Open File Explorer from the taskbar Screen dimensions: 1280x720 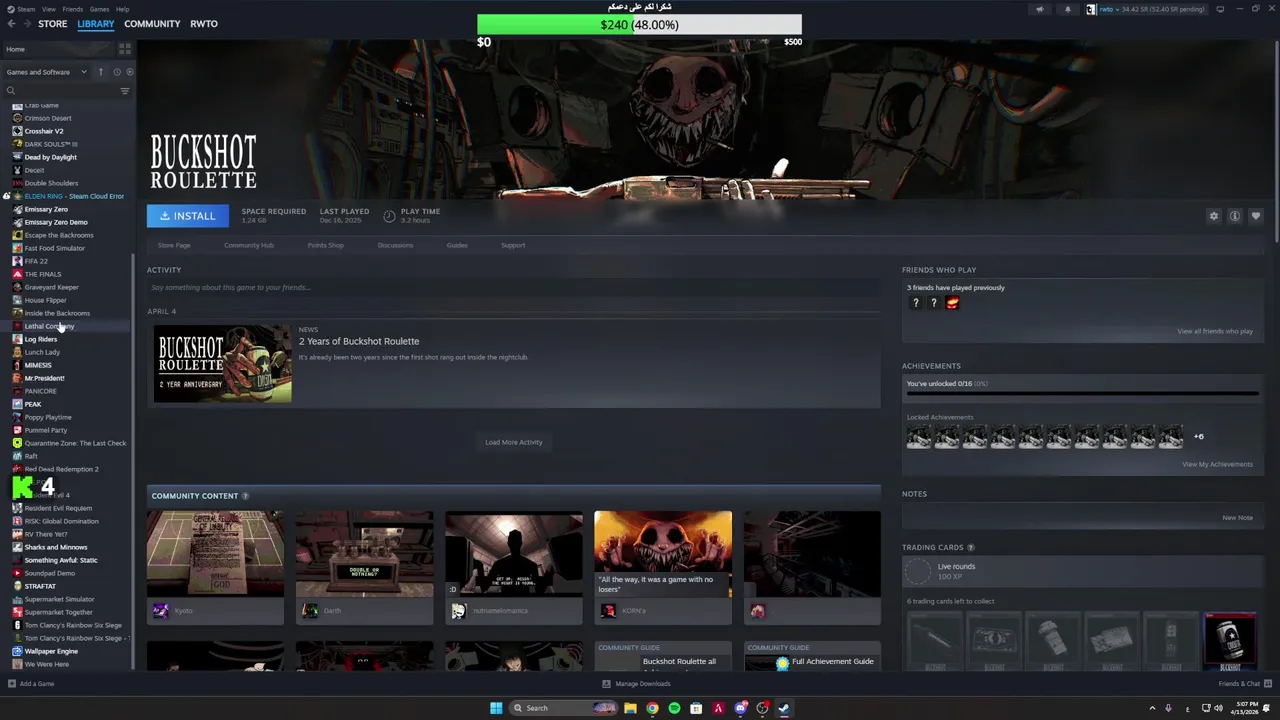point(630,708)
